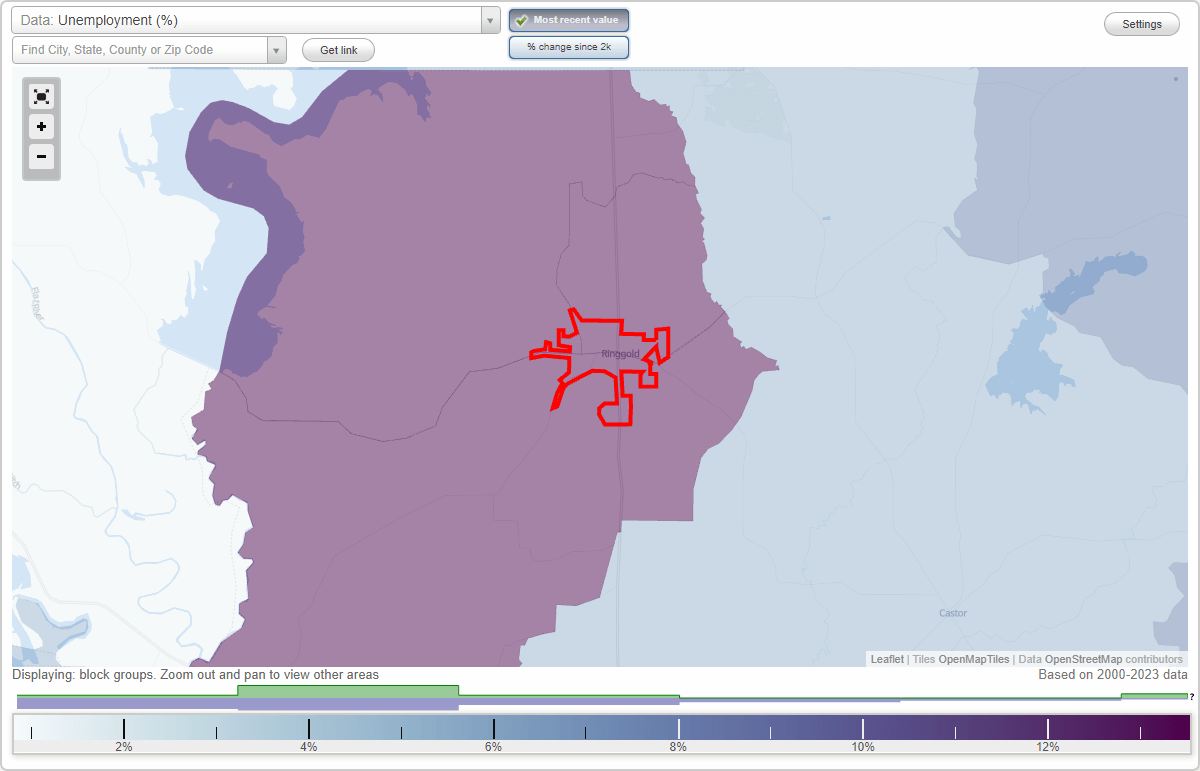Screen dimensions: 1200x771
Task: Click the tall green histogram bar
Action: (348, 691)
